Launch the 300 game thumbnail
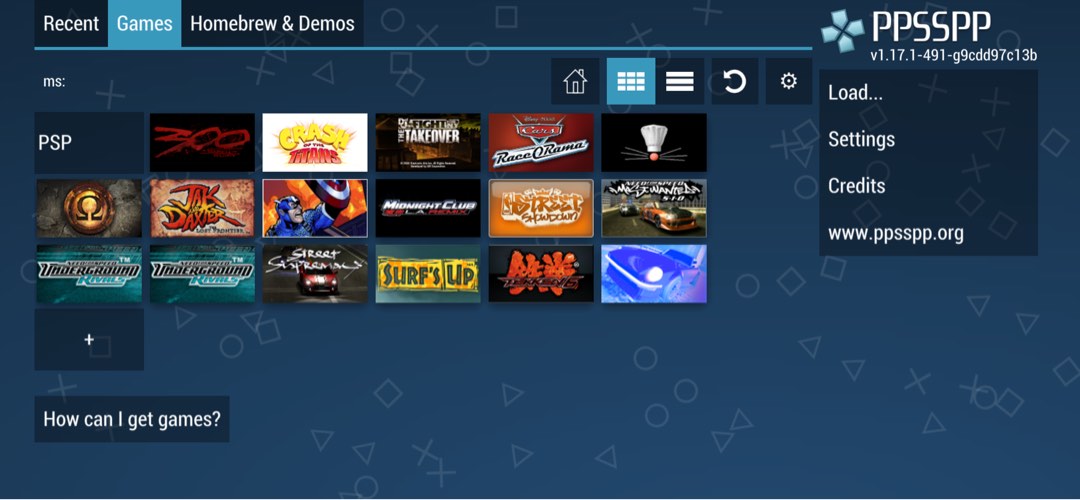 pos(202,143)
